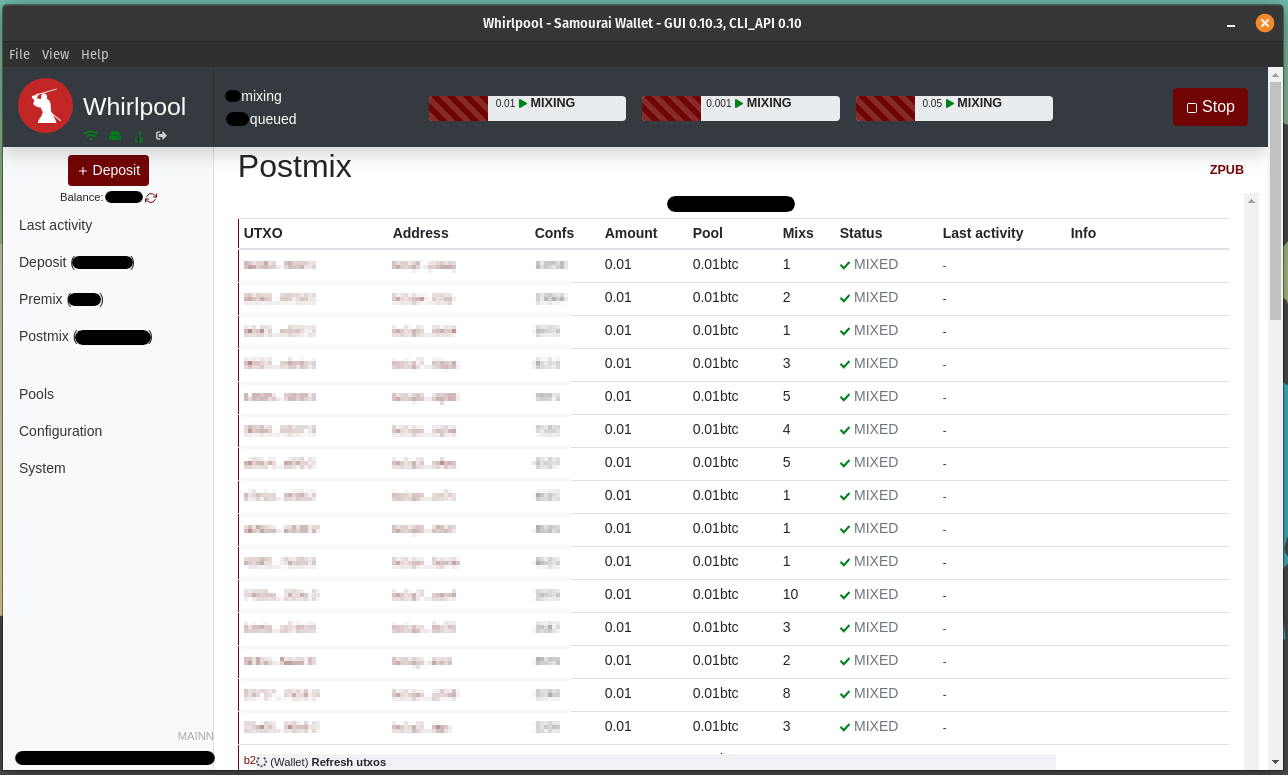The width and height of the screenshot is (1288, 775).
Task: Open Pools in the sidebar
Action: [x=36, y=394]
